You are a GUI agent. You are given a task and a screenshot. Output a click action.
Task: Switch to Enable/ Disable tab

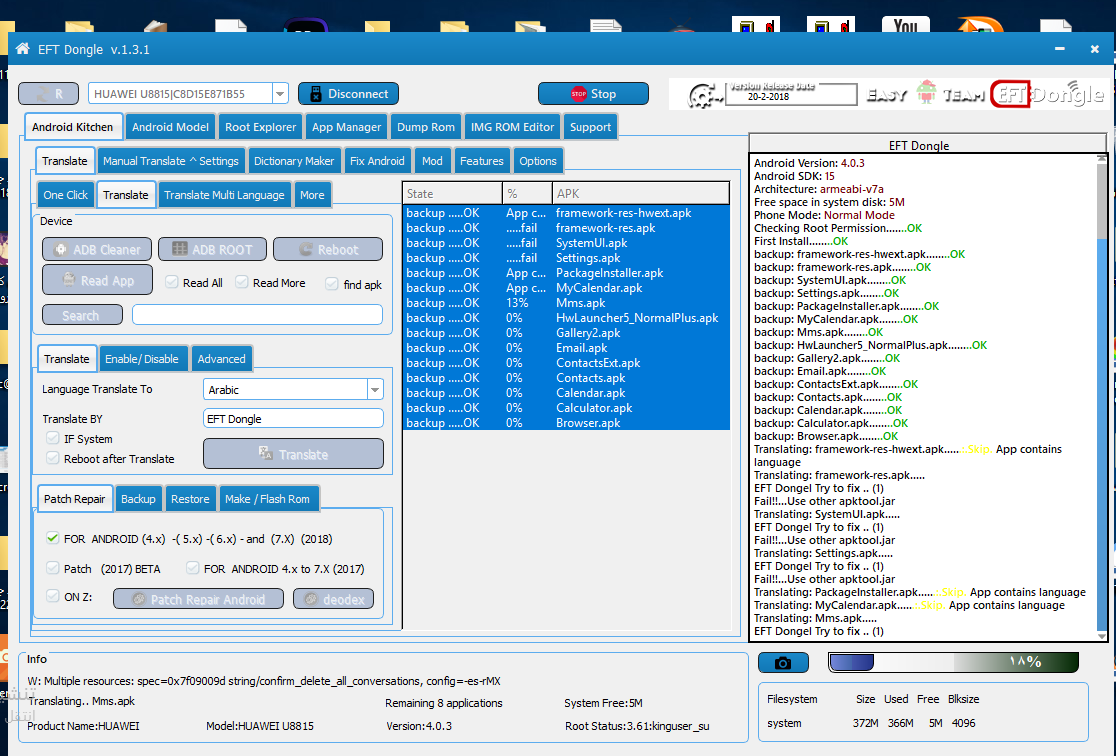(142, 359)
